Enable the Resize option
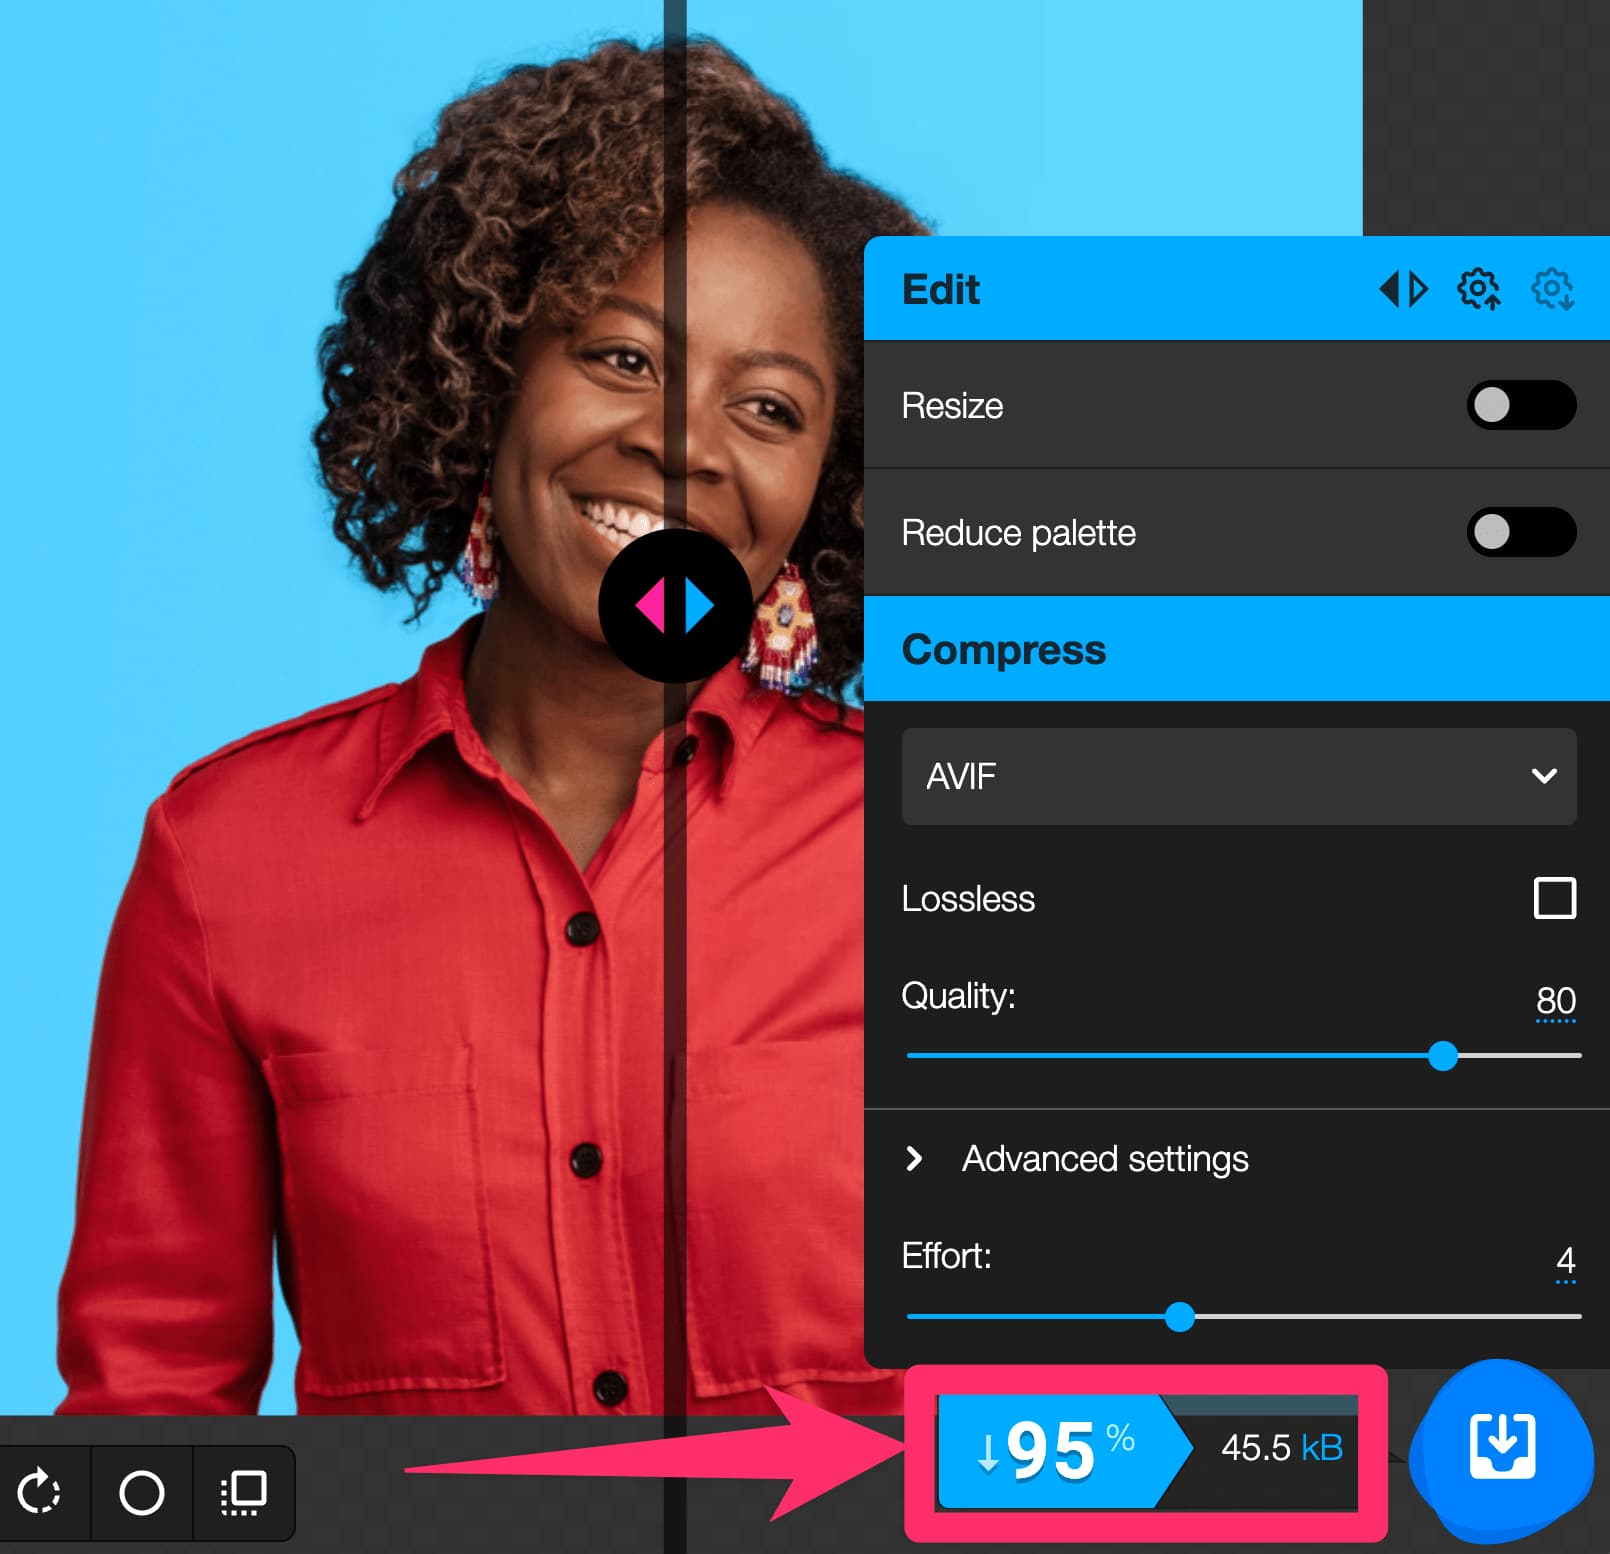1610x1554 pixels. [x=1521, y=406]
